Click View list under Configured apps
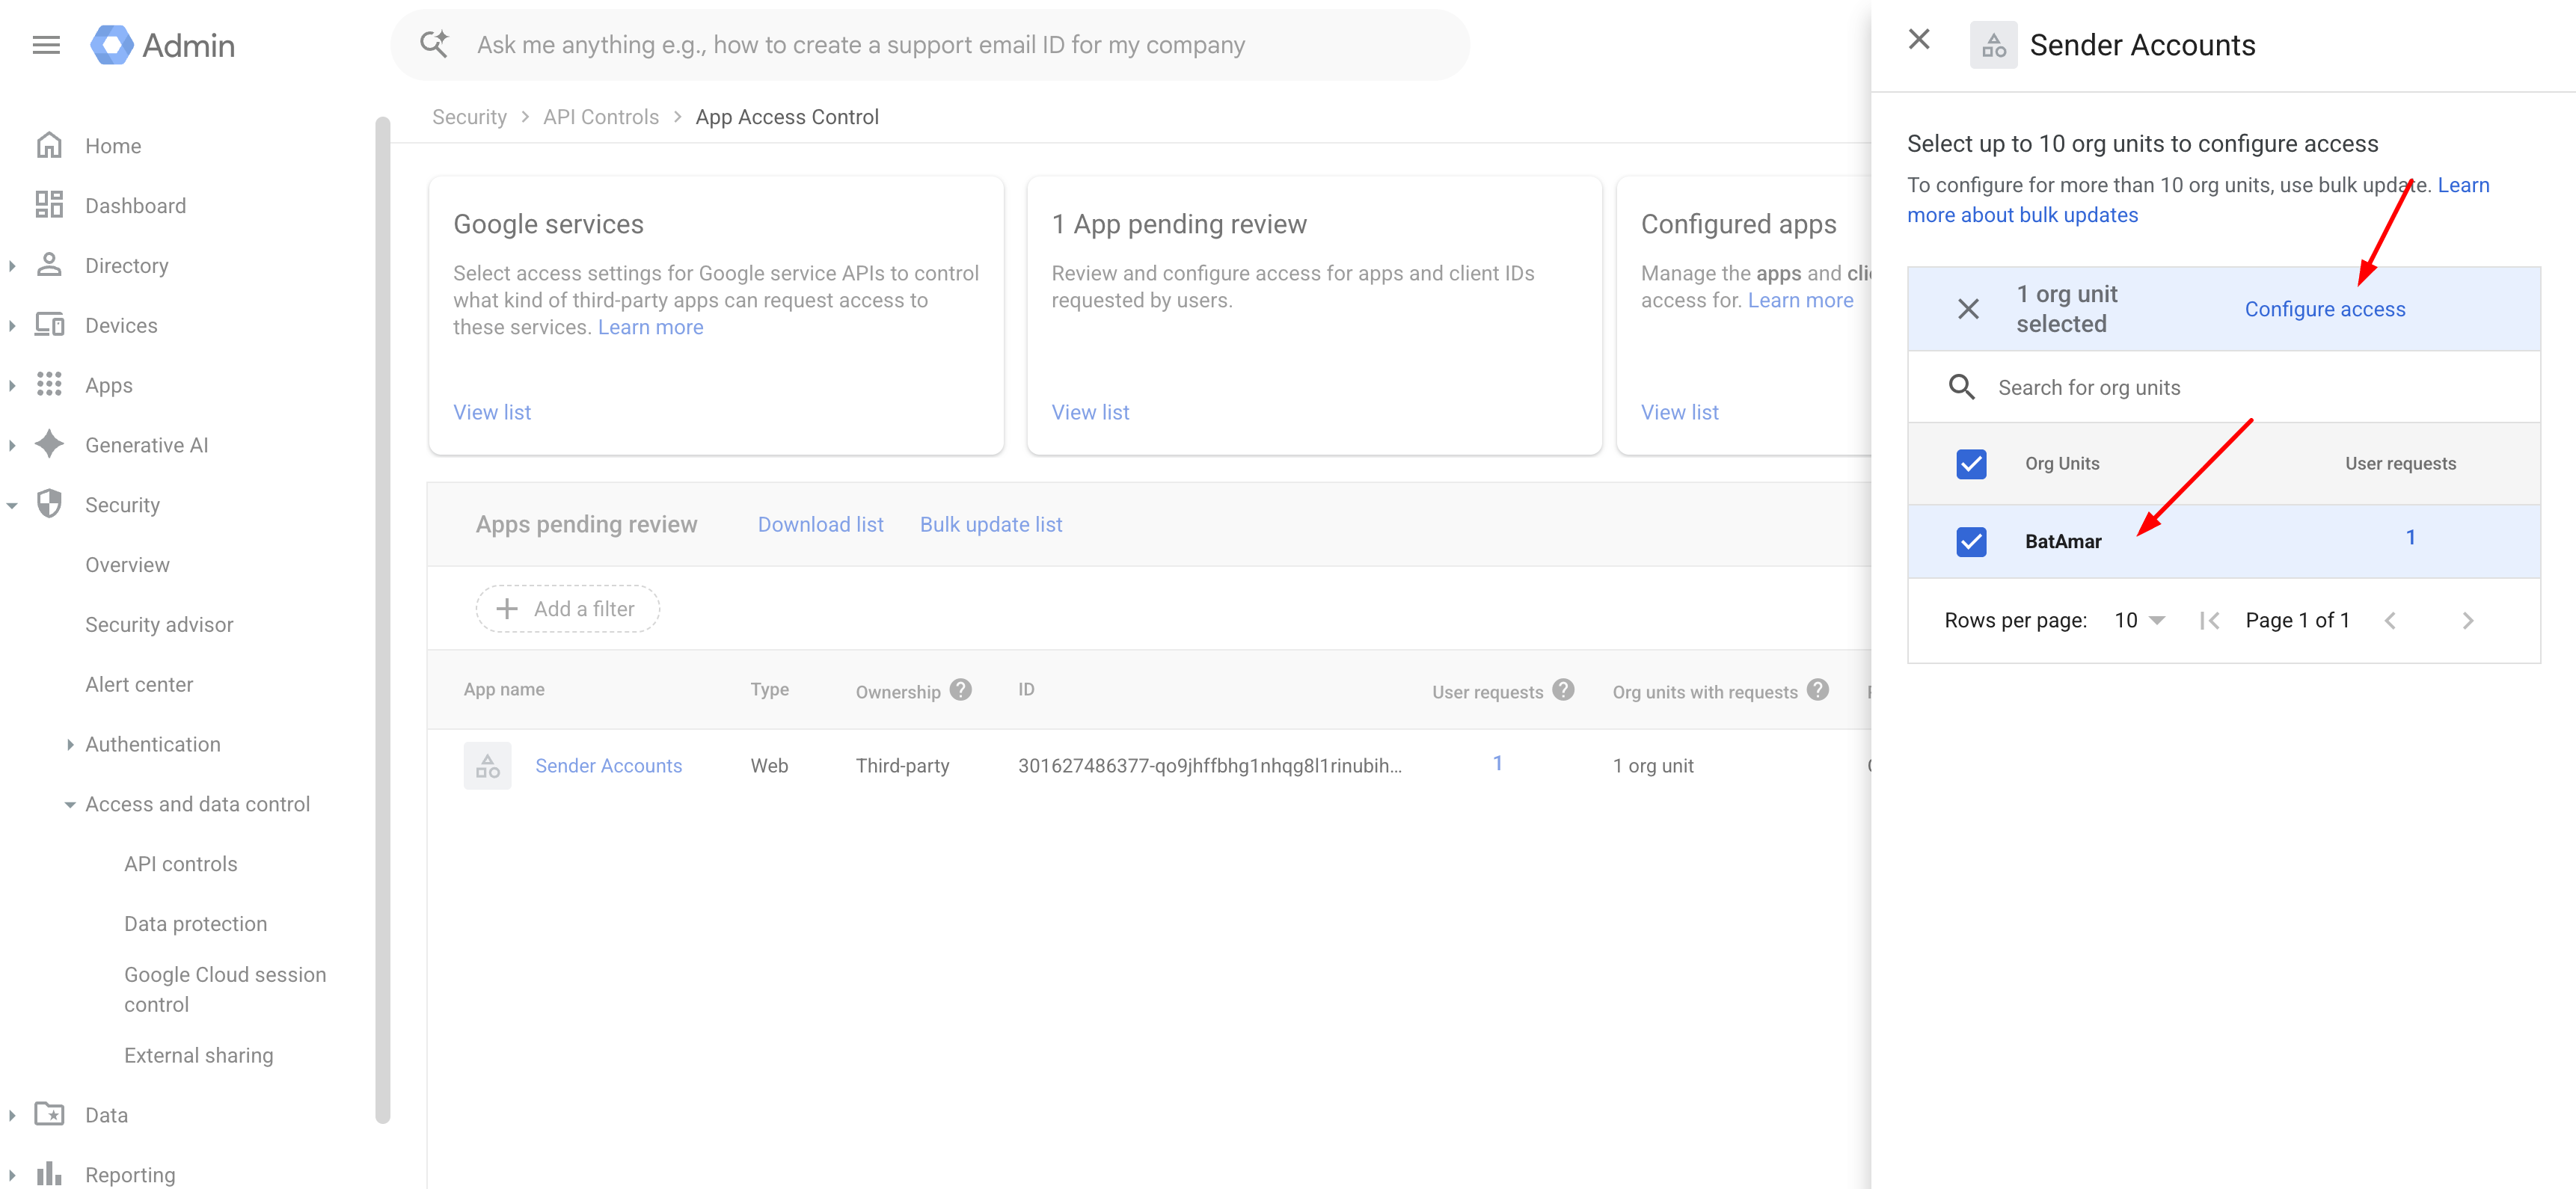Screen dimensions: 2576x1189 click(x=1680, y=412)
